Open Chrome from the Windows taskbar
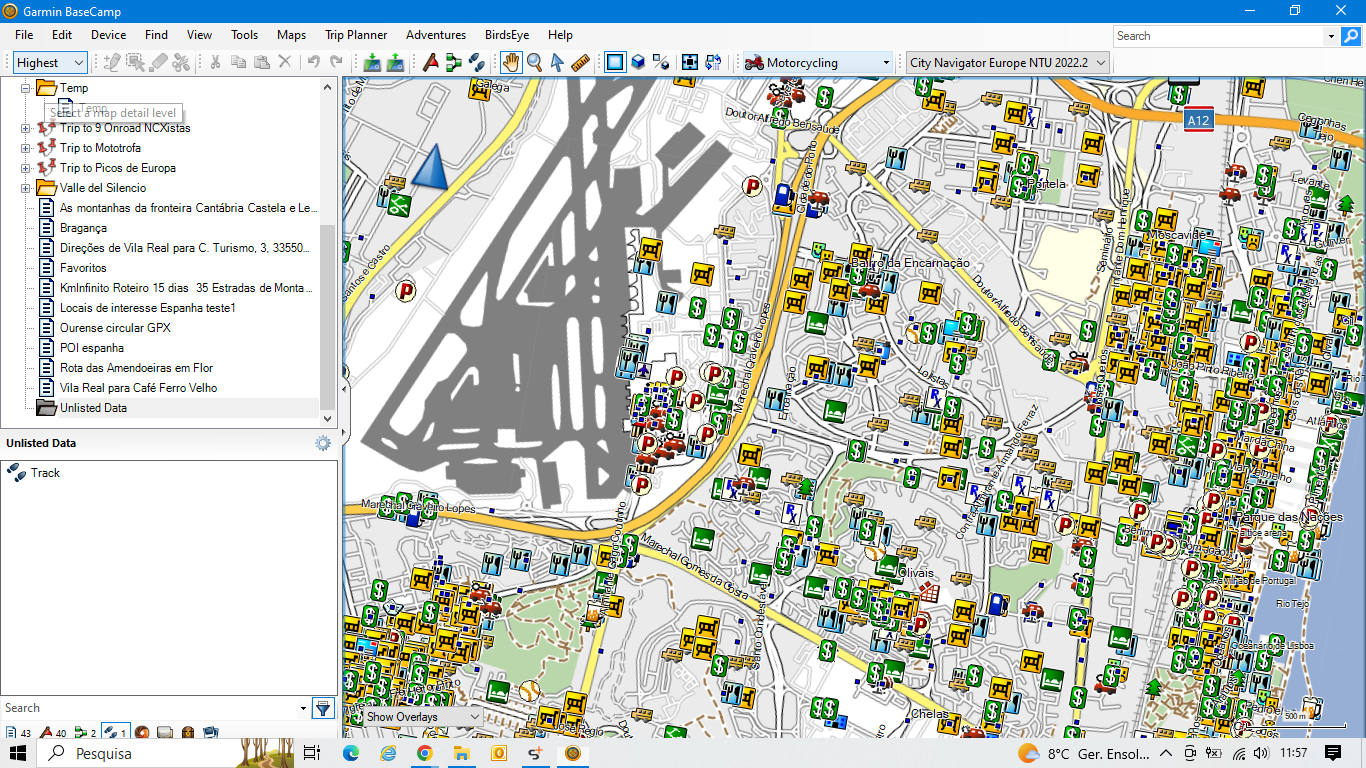This screenshot has width=1366, height=768. click(x=424, y=753)
